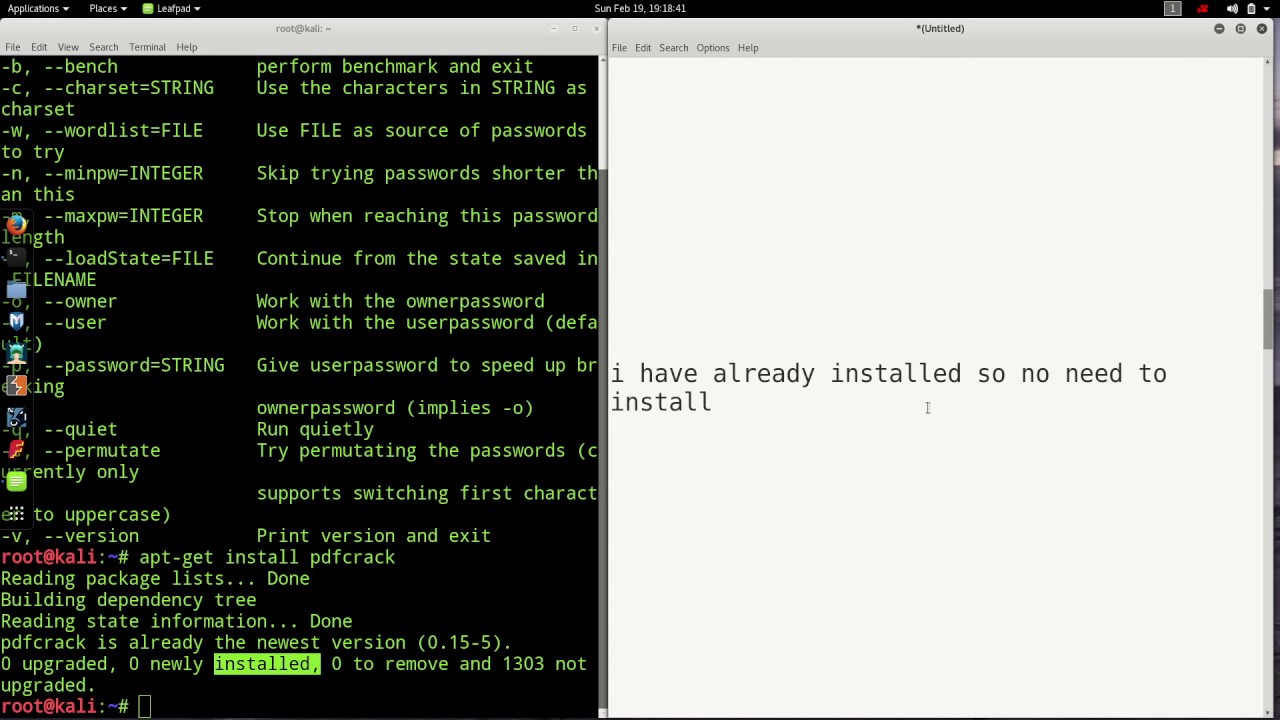Viewport: 1280px width, 720px height.
Task: Click '--maxpw=INTEGER' option text
Action: [123, 216]
